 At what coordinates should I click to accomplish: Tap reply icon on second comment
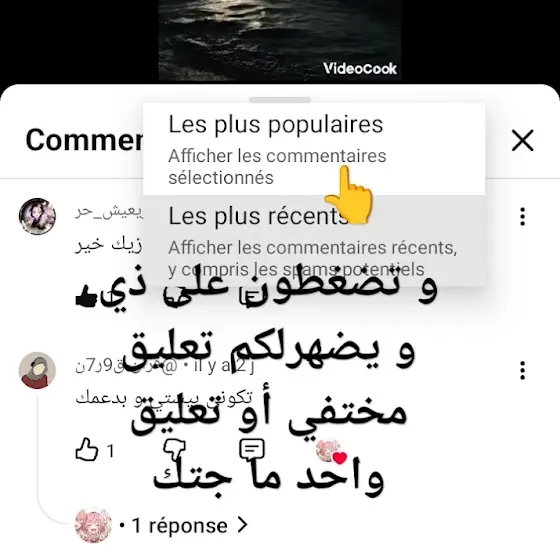(x=252, y=449)
